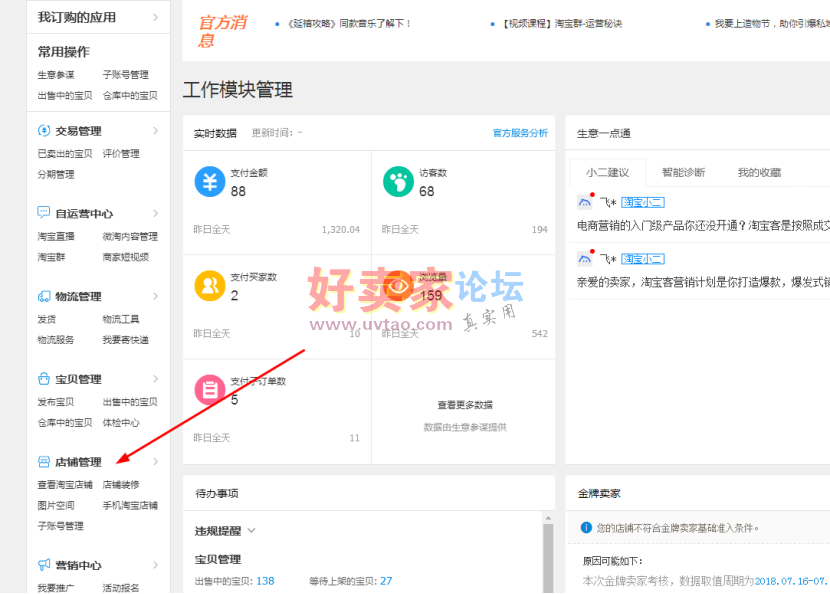Click the 物流管理 truck icon
The height and width of the screenshot is (594, 830).
44,297
